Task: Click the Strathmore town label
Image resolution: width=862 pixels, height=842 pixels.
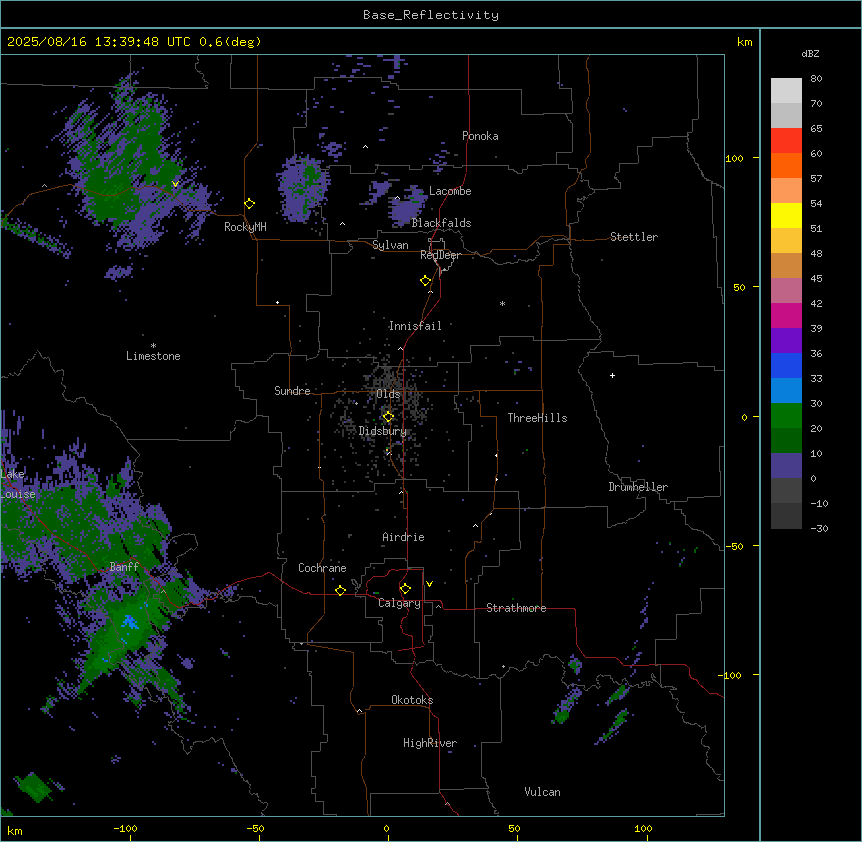Action: [x=516, y=608]
